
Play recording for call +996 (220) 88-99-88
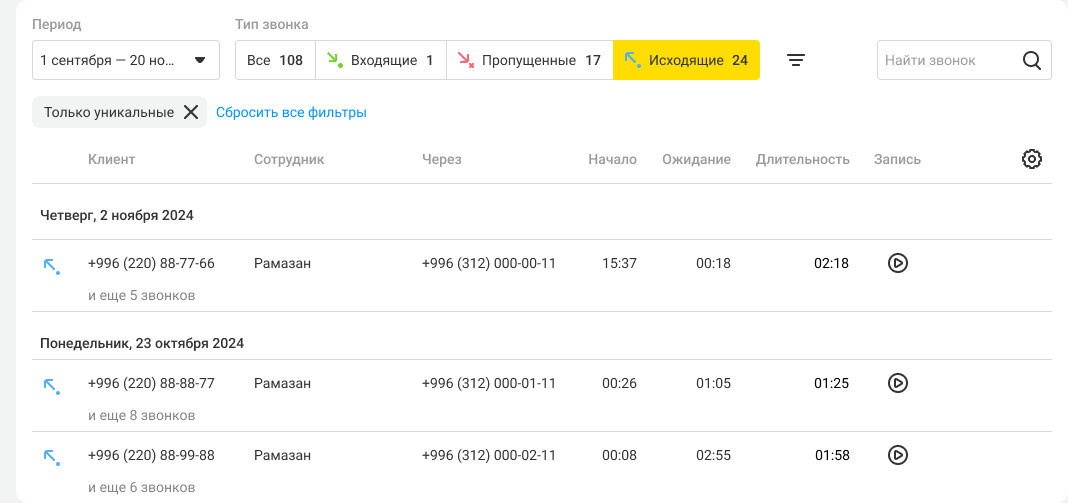coord(898,455)
